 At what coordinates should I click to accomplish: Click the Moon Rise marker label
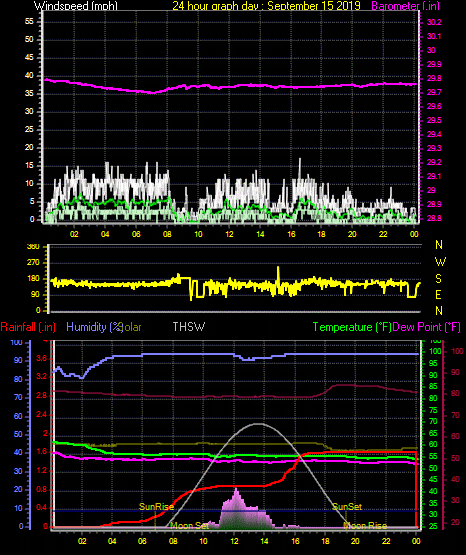coord(365,526)
